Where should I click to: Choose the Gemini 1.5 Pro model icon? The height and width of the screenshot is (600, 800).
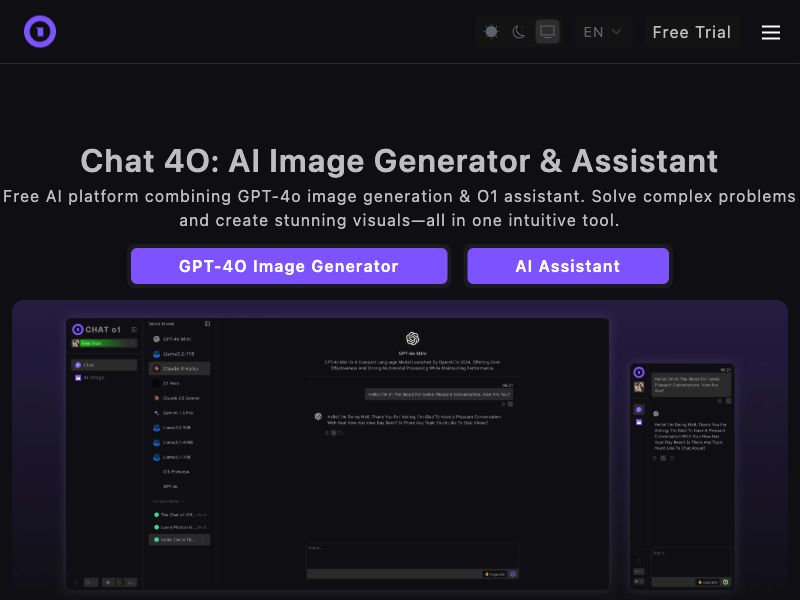(x=156, y=410)
